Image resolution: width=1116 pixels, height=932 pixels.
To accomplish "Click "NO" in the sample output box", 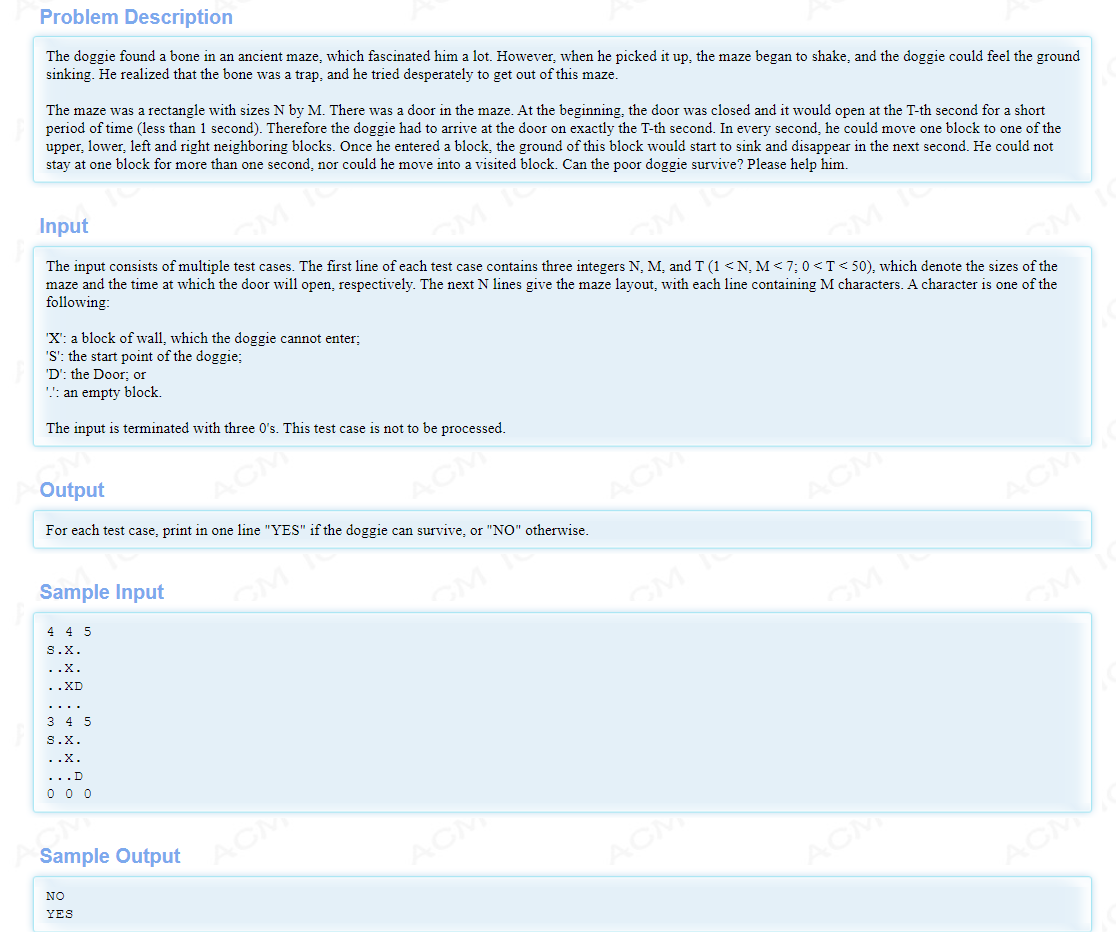I will coord(56,896).
